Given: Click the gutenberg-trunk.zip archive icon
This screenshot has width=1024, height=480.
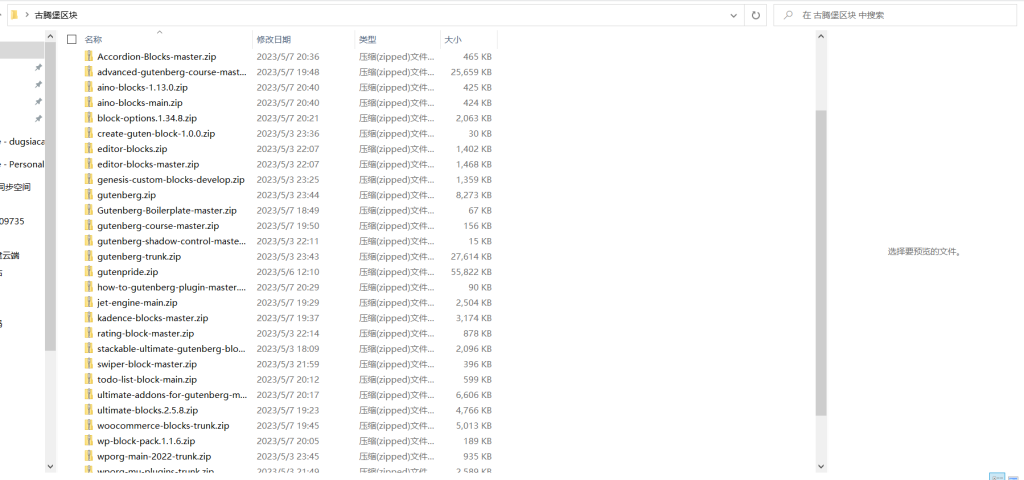Looking at the screenshot, I should tap(89, 256).
